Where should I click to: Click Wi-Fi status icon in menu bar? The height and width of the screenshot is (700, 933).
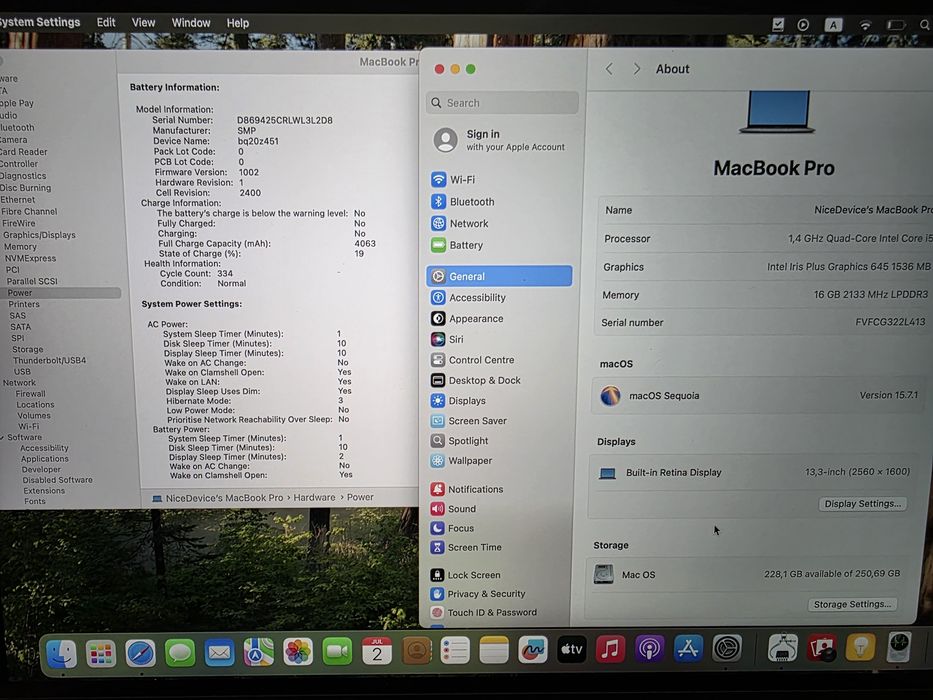click(865, 24)
